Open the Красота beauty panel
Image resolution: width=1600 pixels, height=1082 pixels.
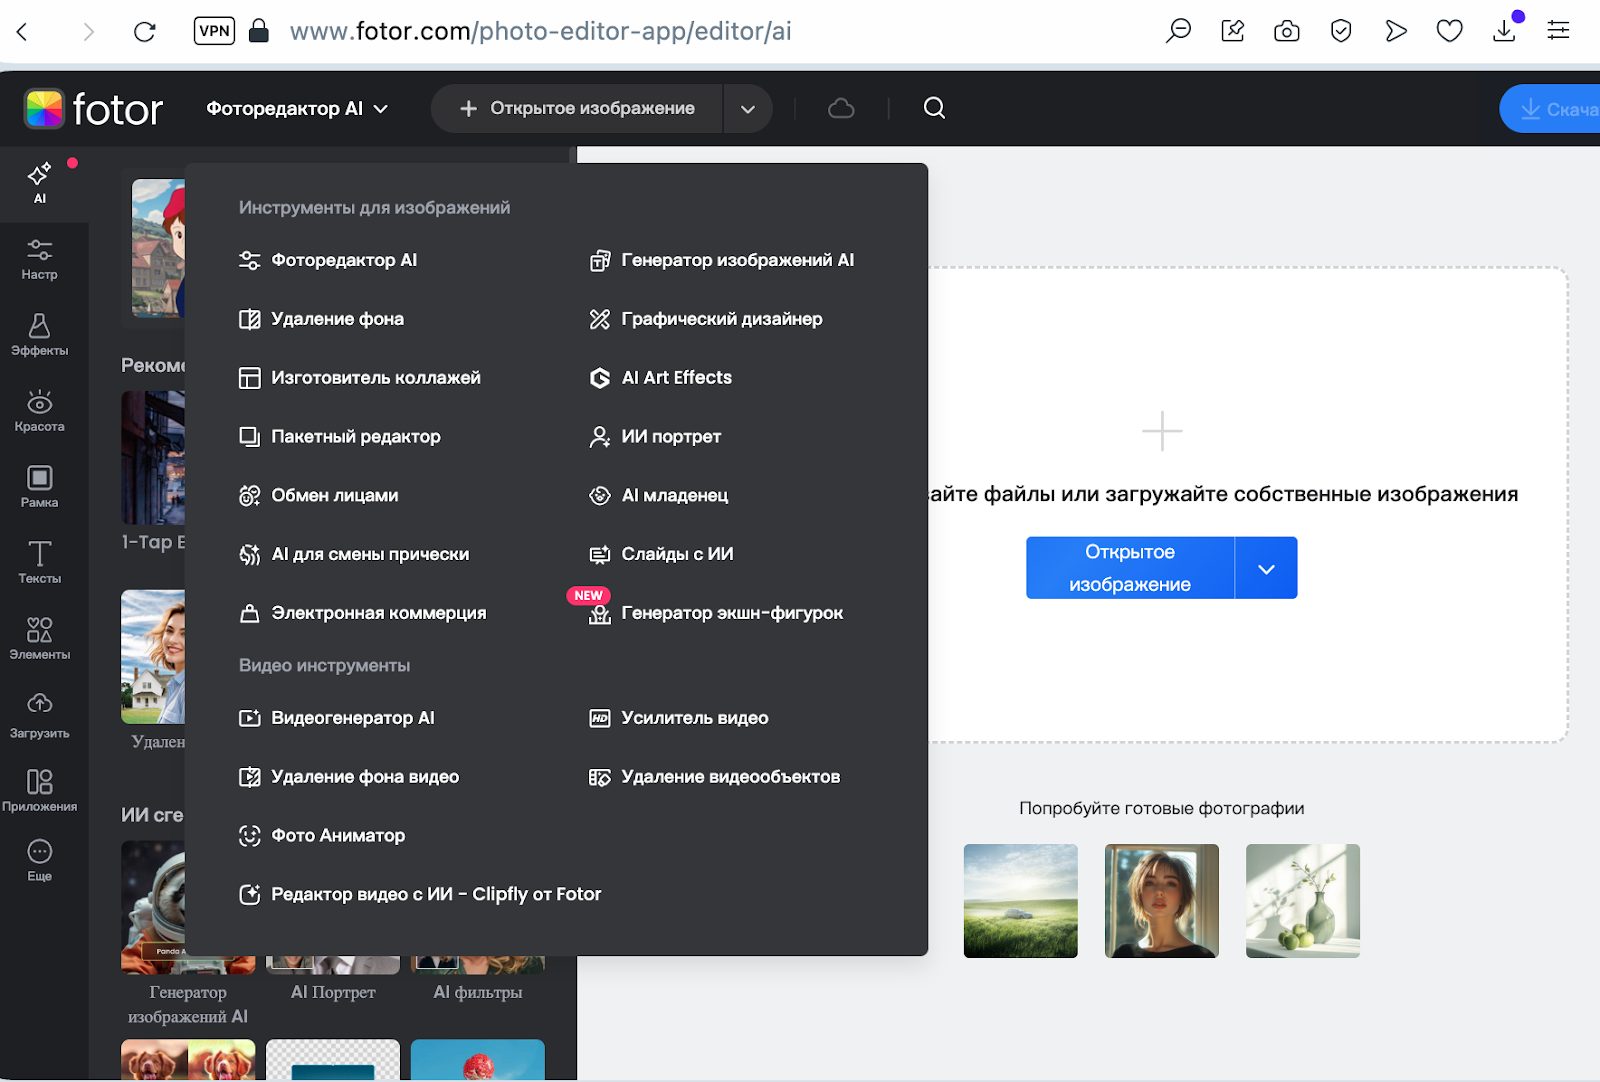(39, 411)
